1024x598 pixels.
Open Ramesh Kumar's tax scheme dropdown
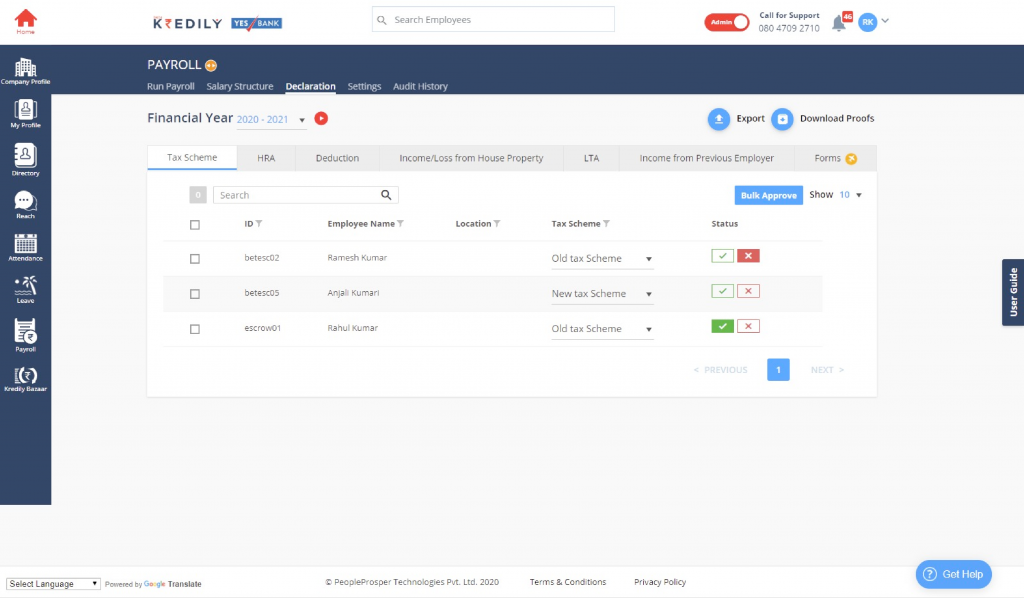[602, 259]
